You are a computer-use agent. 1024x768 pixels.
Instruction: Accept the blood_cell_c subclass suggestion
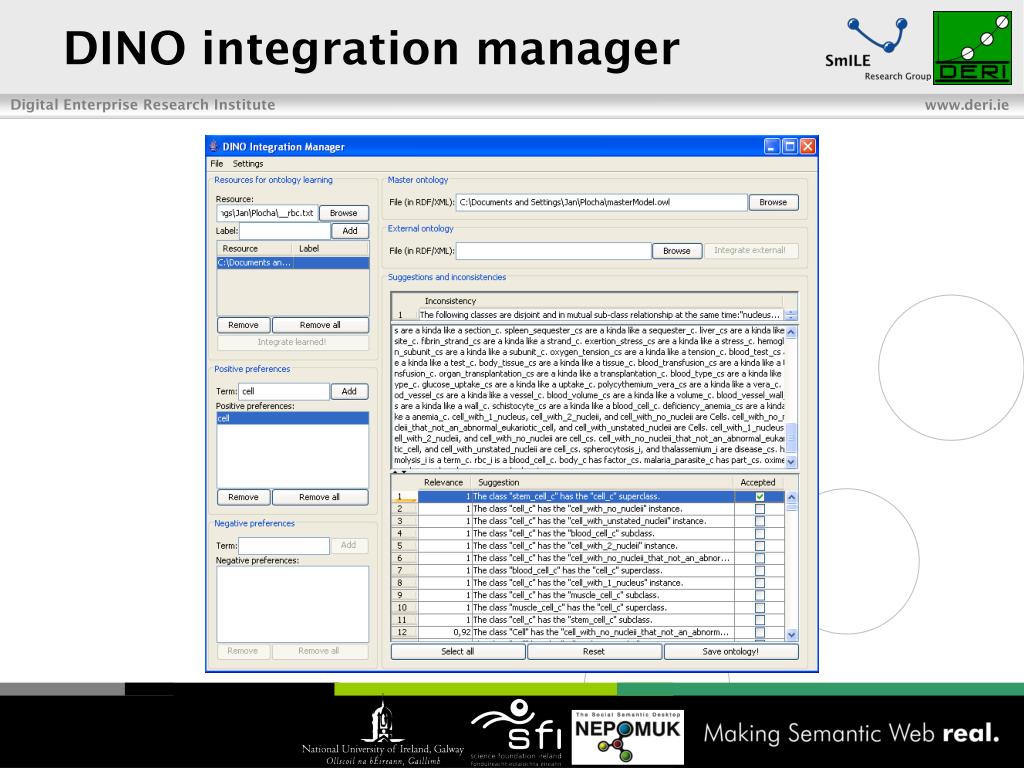(760, 534)
